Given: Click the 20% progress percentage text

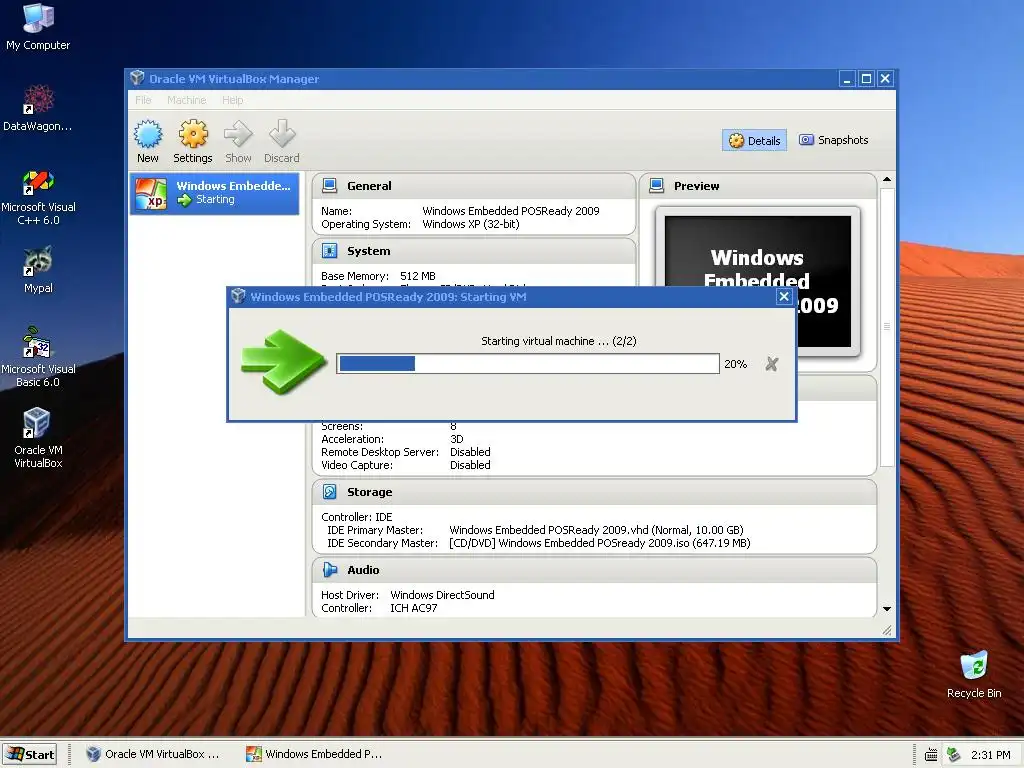Looking at the screenshot, I should pos(735,364).
